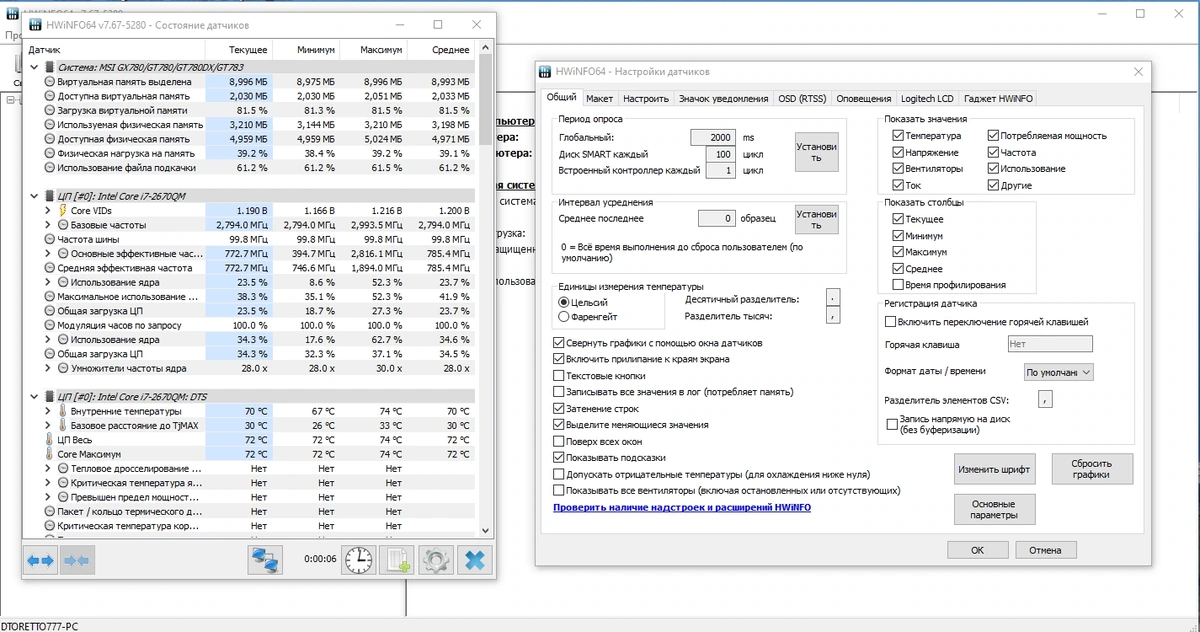
Task: Click thermometer icon of Внутренние температуры
Action: point(63,411)
